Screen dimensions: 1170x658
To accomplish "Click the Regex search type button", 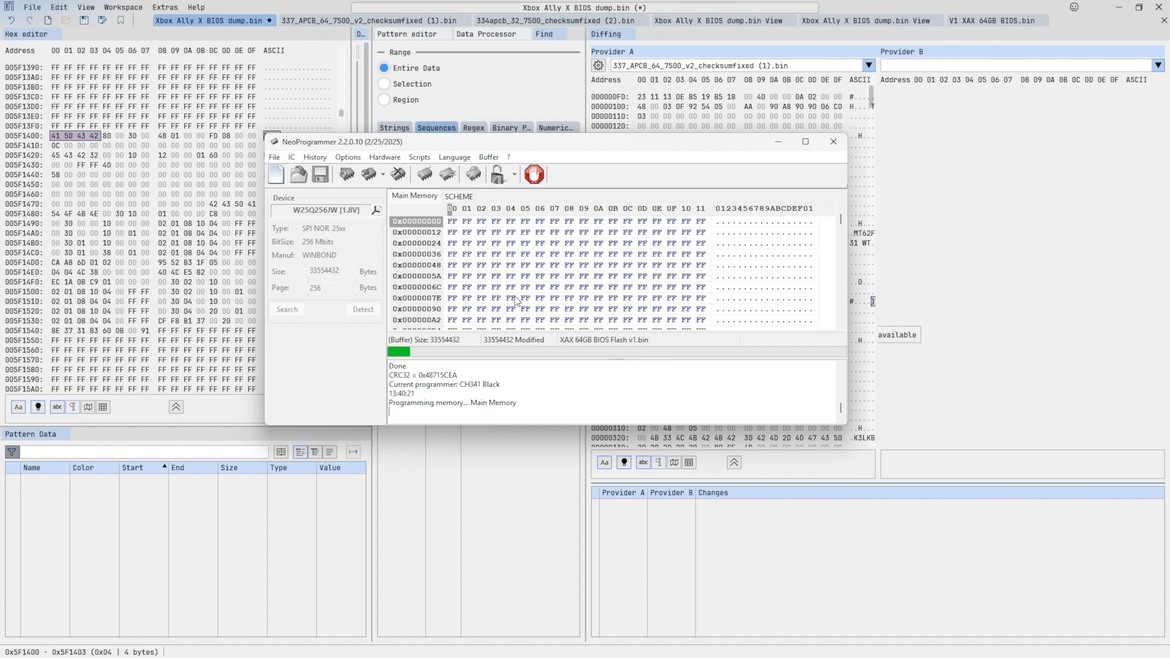I will (x=473, y=128).
